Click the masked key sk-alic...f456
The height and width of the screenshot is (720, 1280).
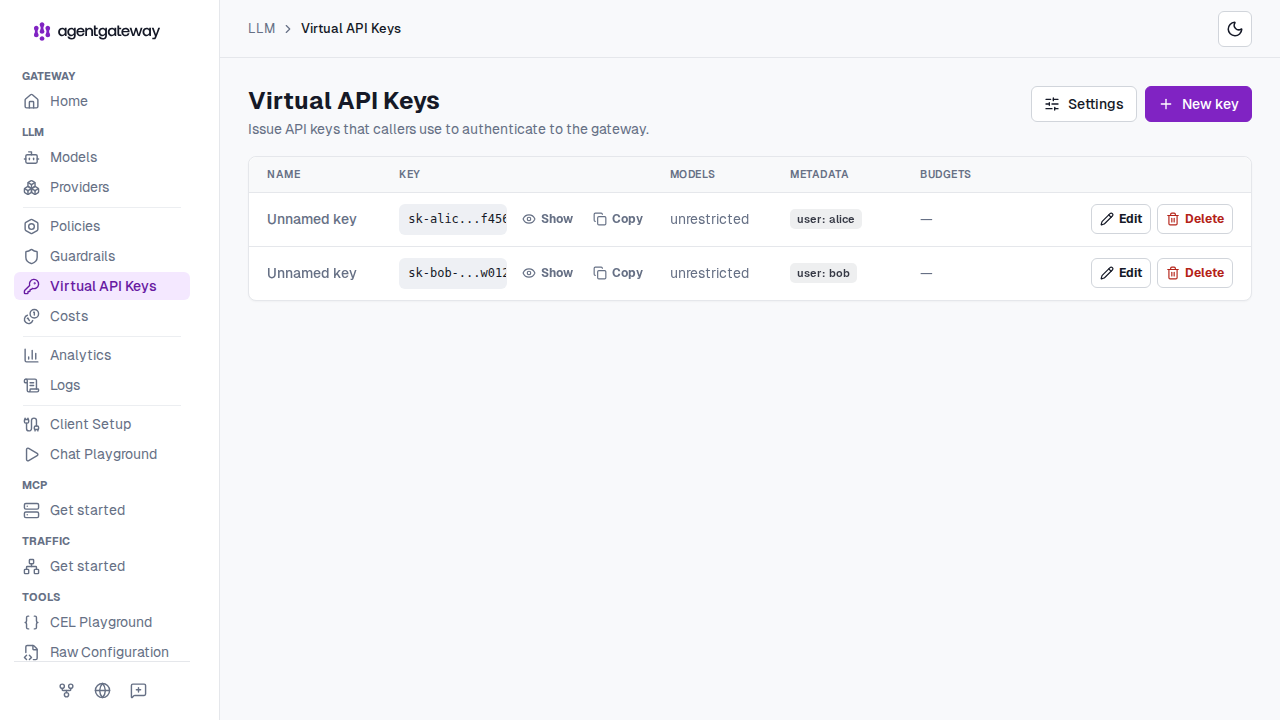(x=453, y=219)
